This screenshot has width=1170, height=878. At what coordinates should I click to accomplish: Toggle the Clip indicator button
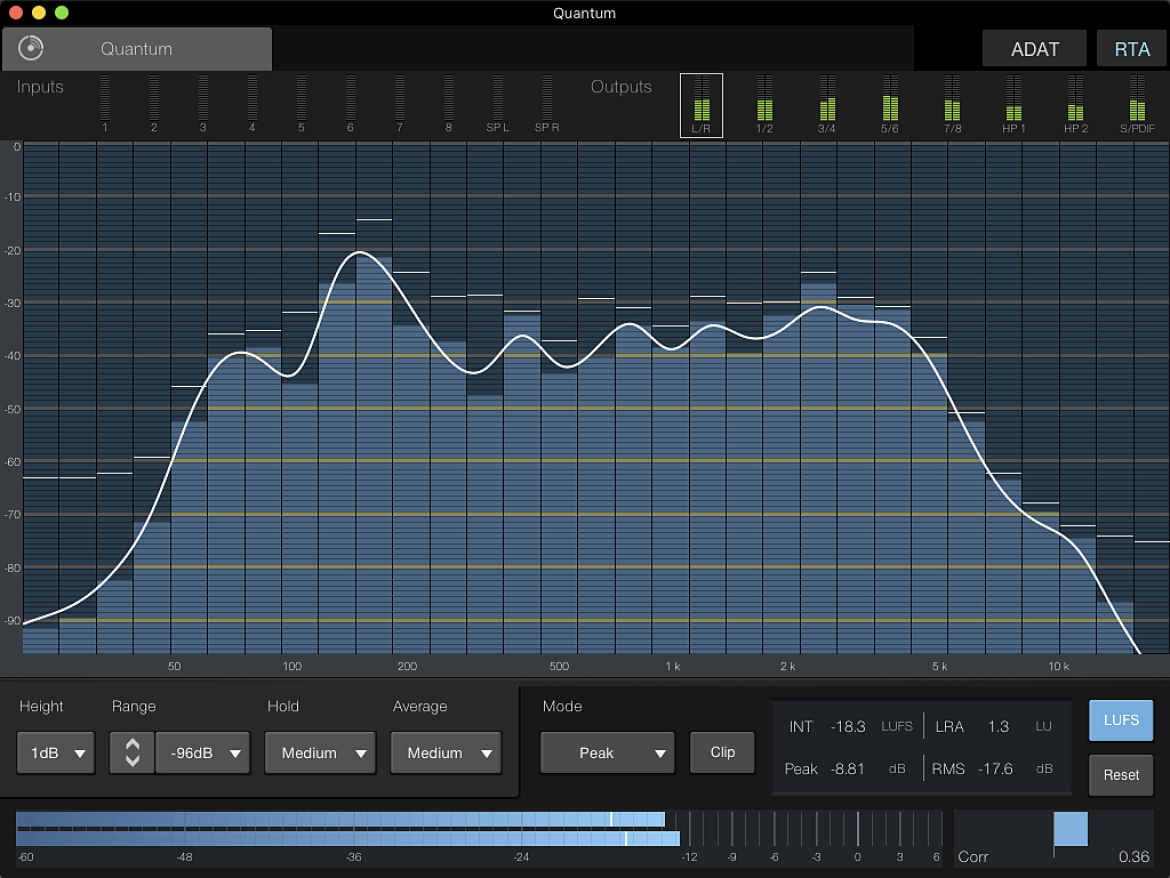coord(722,752)
